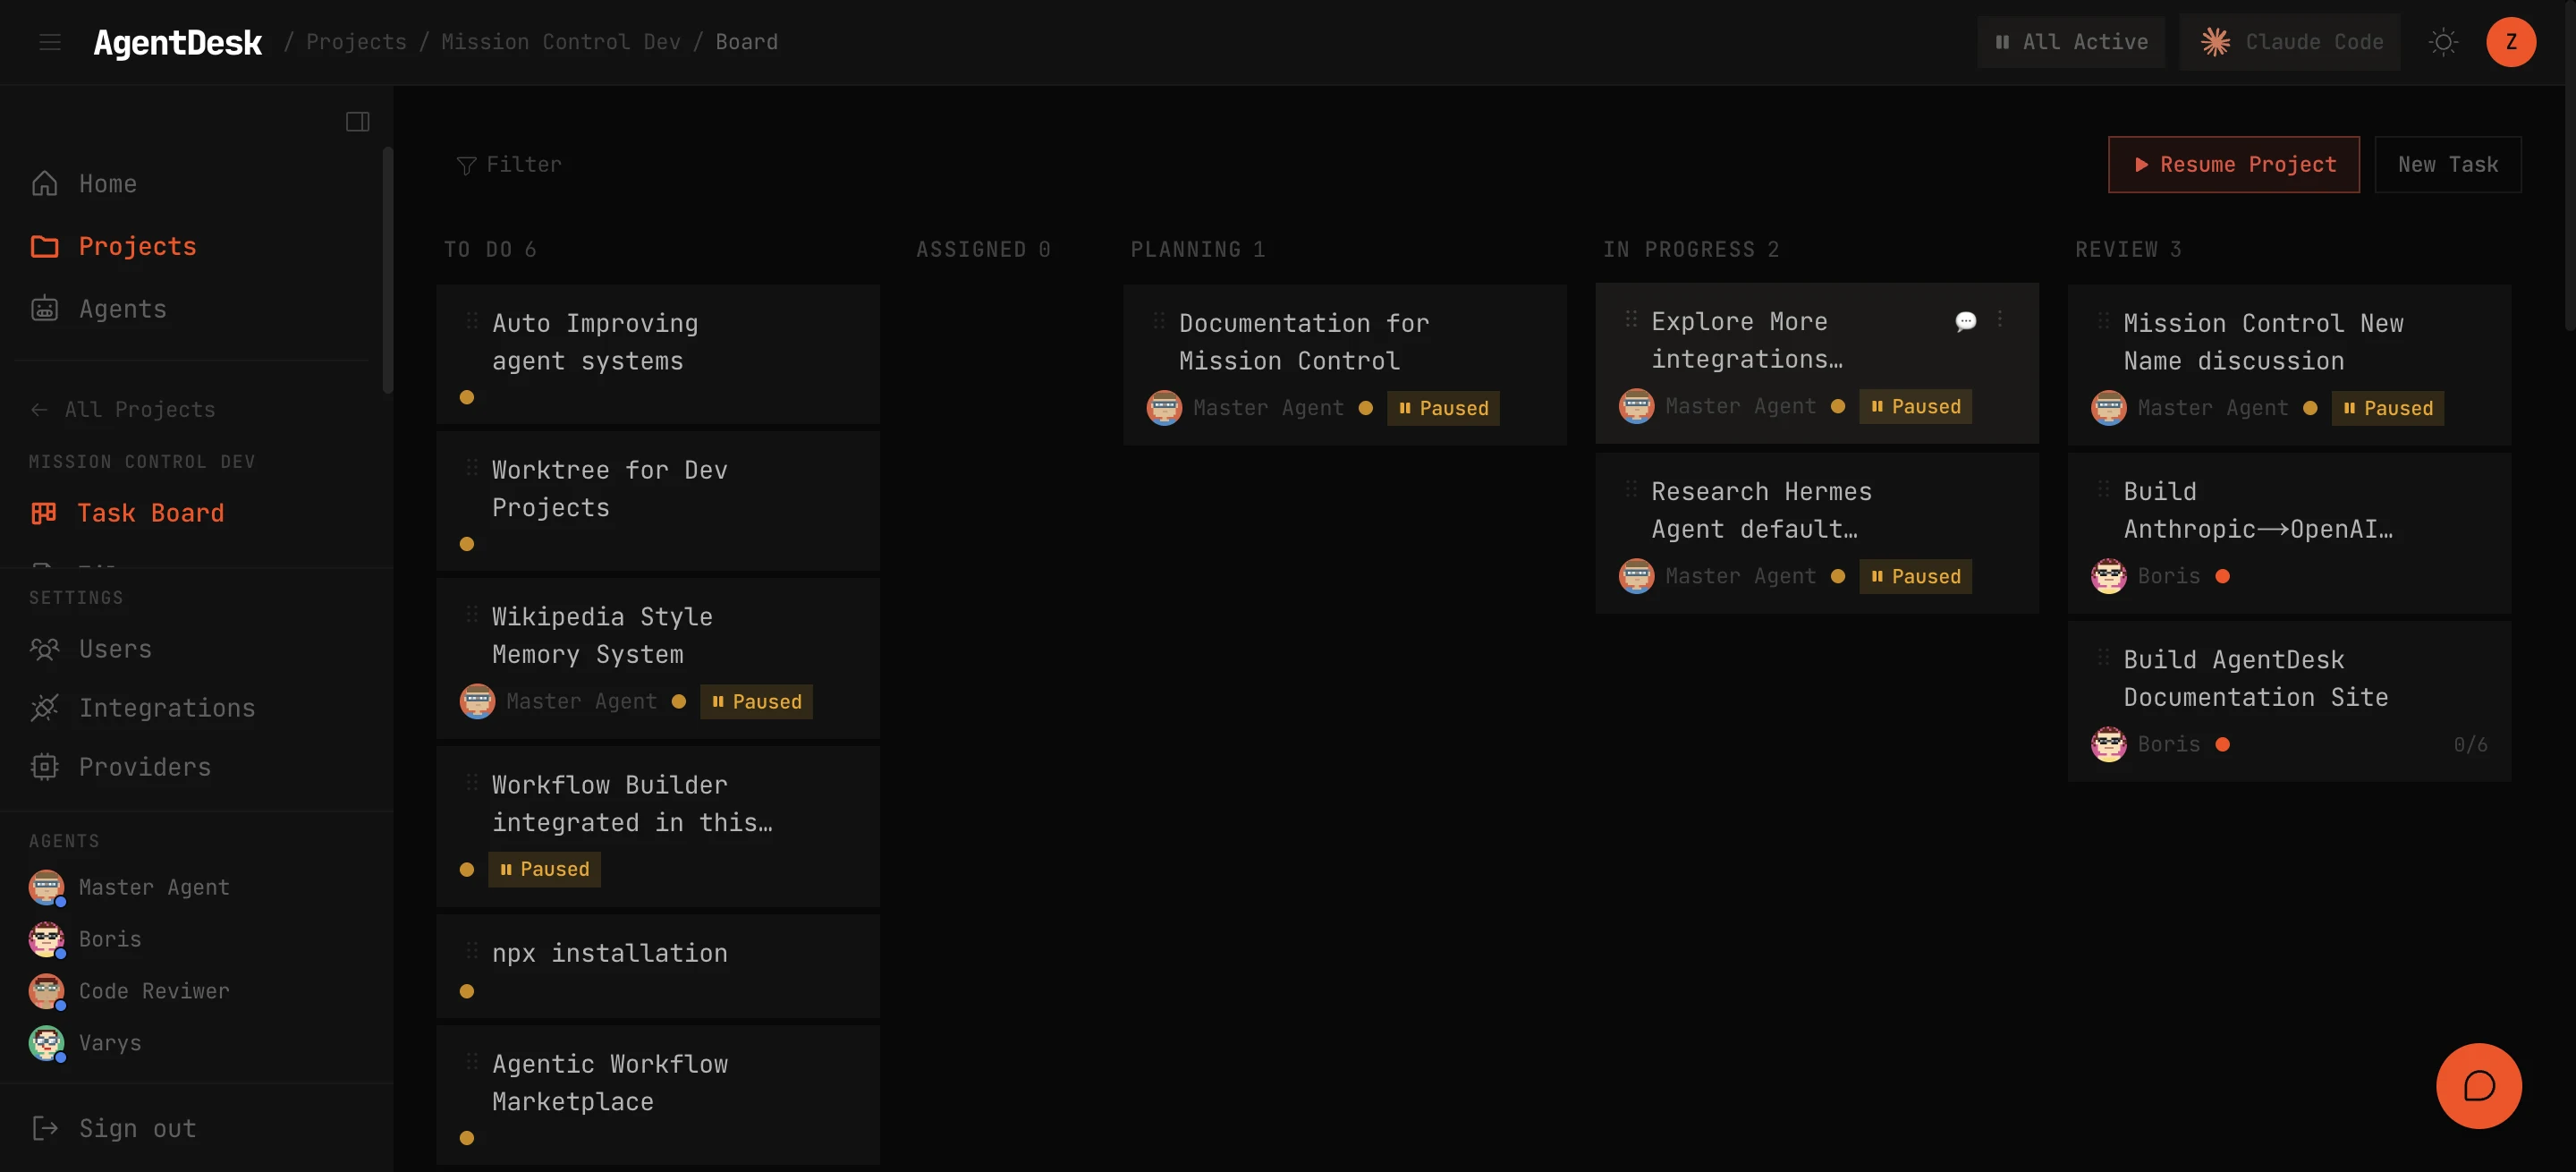Go back to All Projects
2576x1172 pixels.
(122, 409)
